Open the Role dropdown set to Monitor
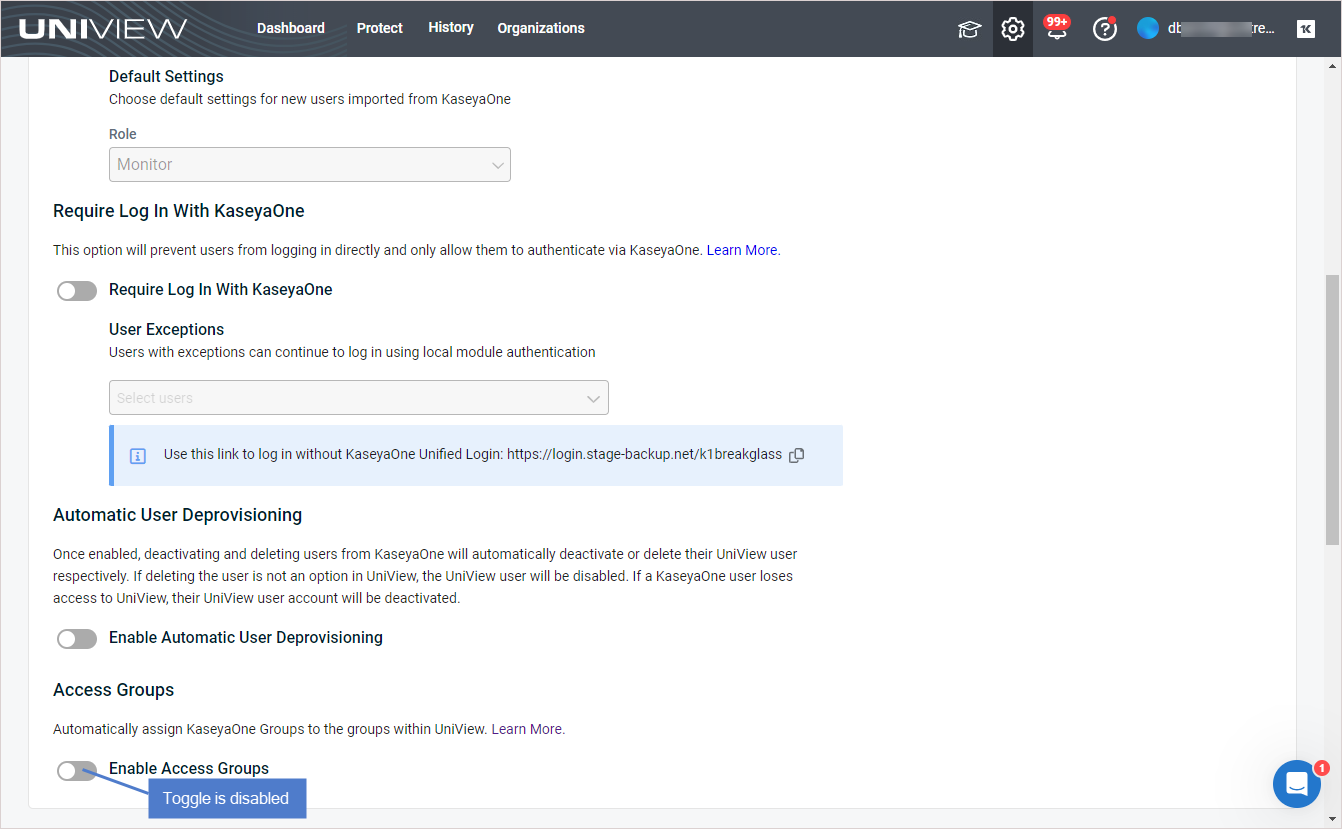Image resolution: width=1342 pixels, height=829 pixels. click(310, 165)
